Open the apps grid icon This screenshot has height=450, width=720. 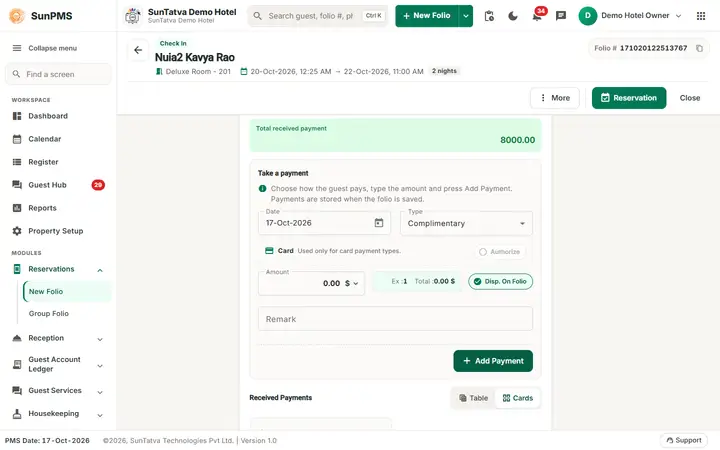point(701,16)
